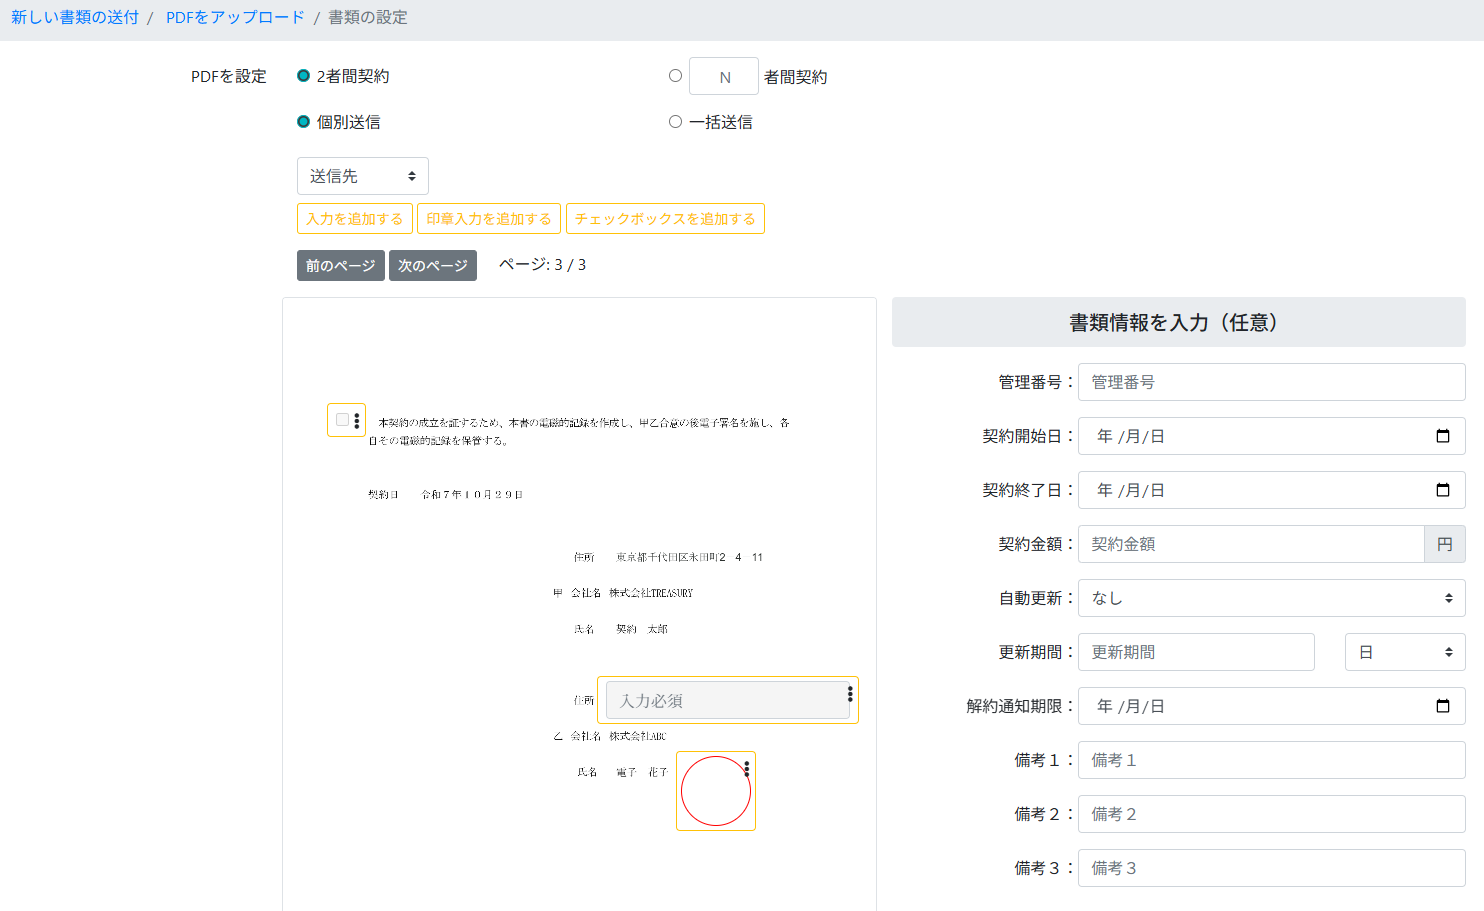Click チェックボックスを追加する button
This screenshot has width=1484, height=911.
coord(665,219)
